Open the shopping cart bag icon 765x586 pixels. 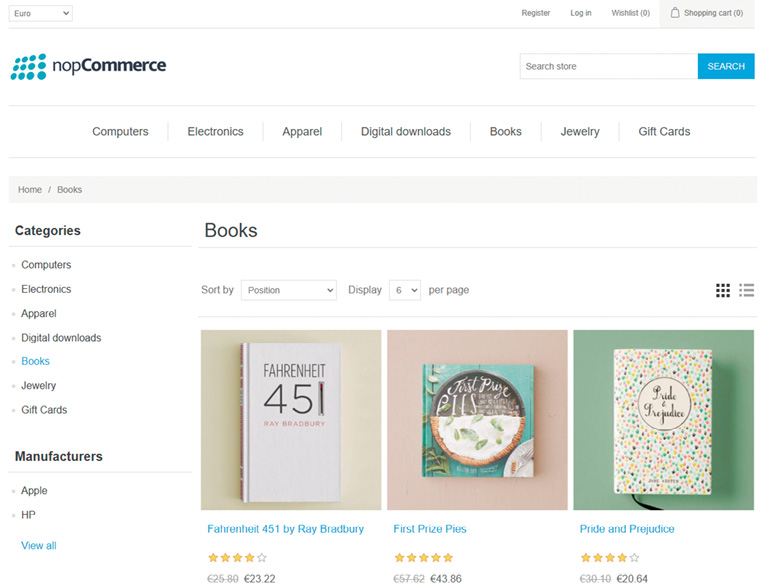tap(675, 13)
